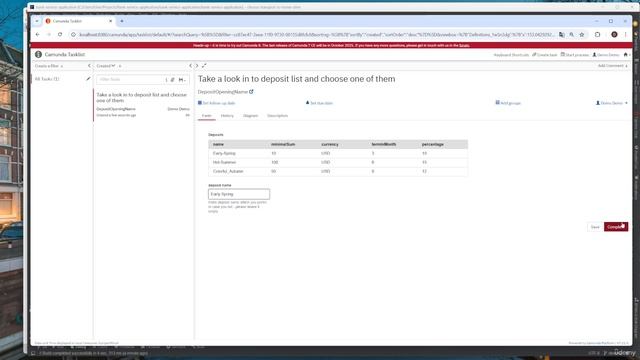
Task: Add a sort criterion with plus
Action: point(120,66)
